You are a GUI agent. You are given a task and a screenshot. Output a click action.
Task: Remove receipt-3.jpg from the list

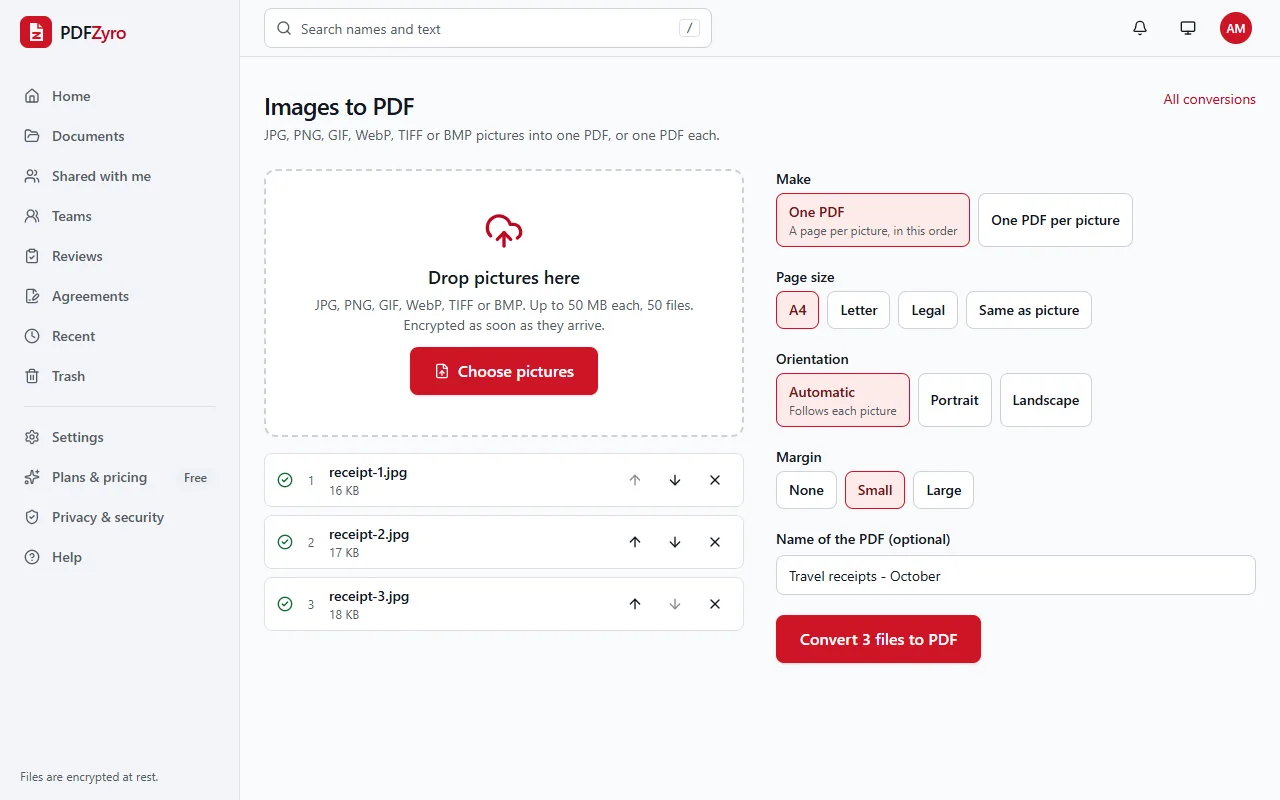point(715,604)
